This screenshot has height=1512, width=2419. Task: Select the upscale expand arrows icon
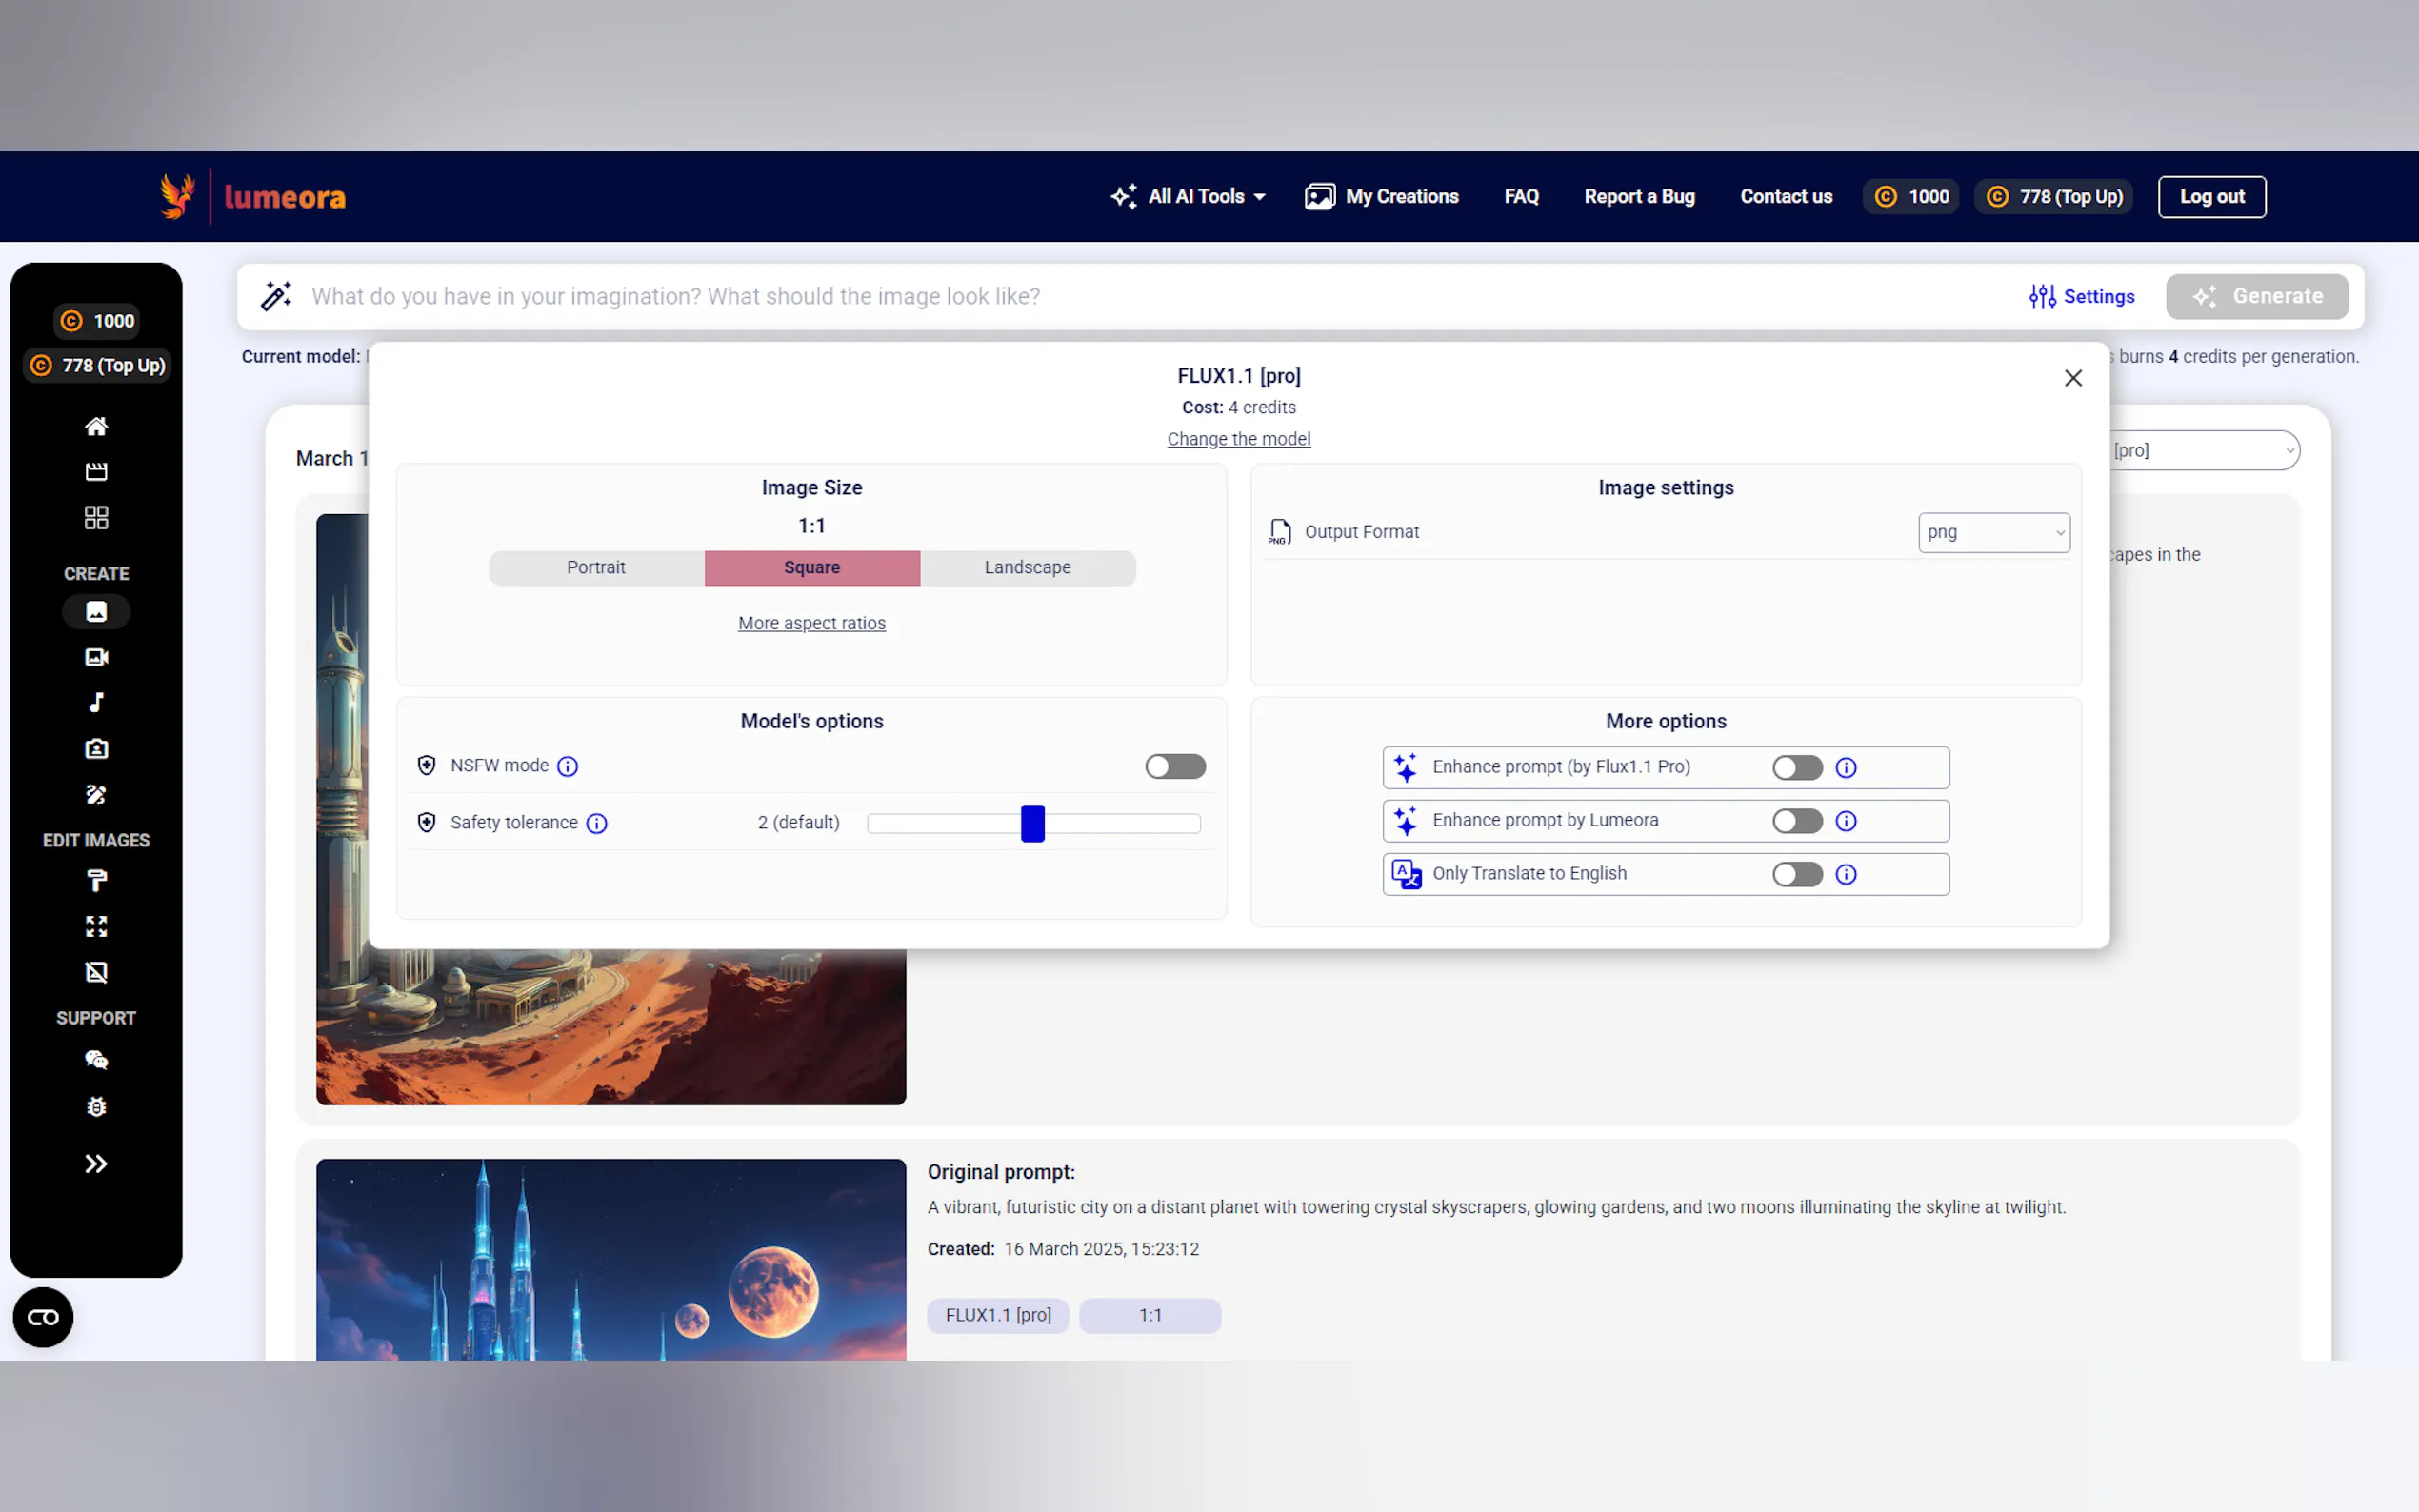pyautogui.click(x=96, y=927)
